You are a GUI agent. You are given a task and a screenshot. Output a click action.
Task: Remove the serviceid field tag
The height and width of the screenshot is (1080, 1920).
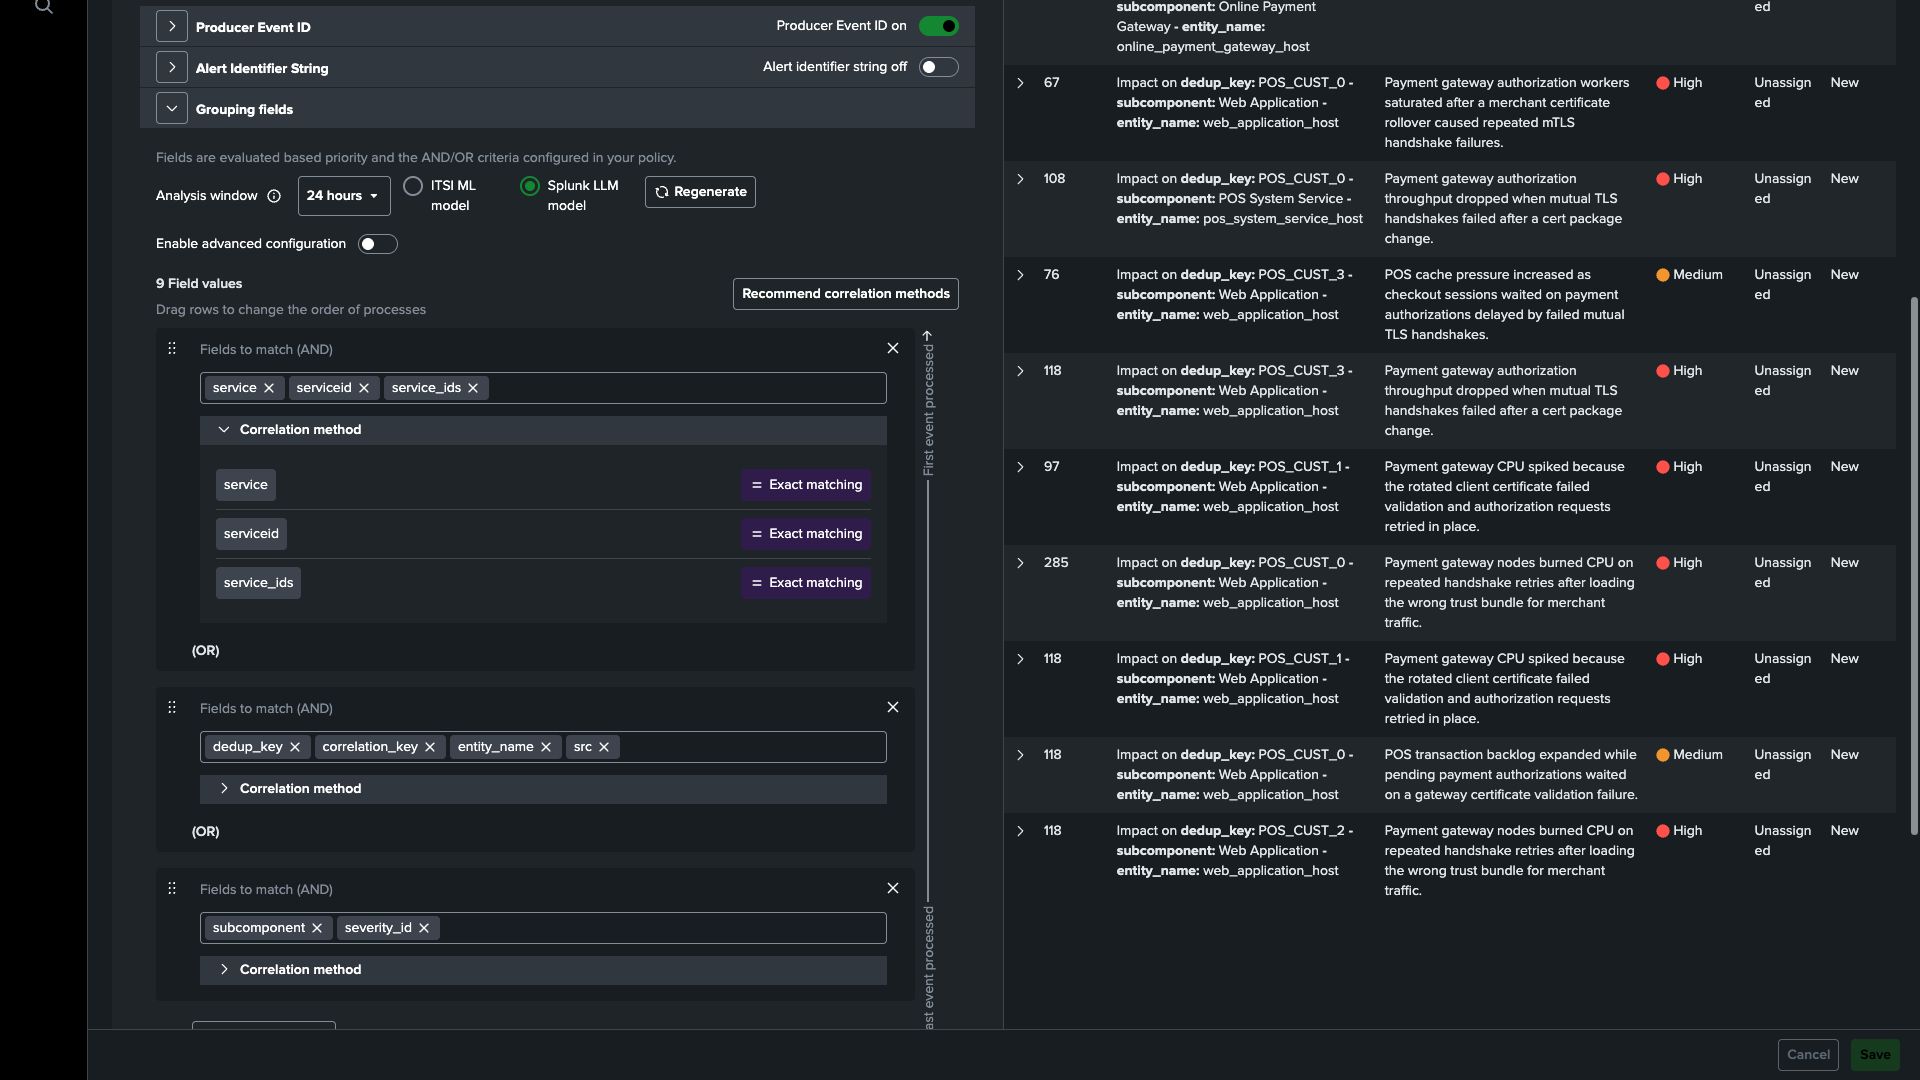point(364,388)
